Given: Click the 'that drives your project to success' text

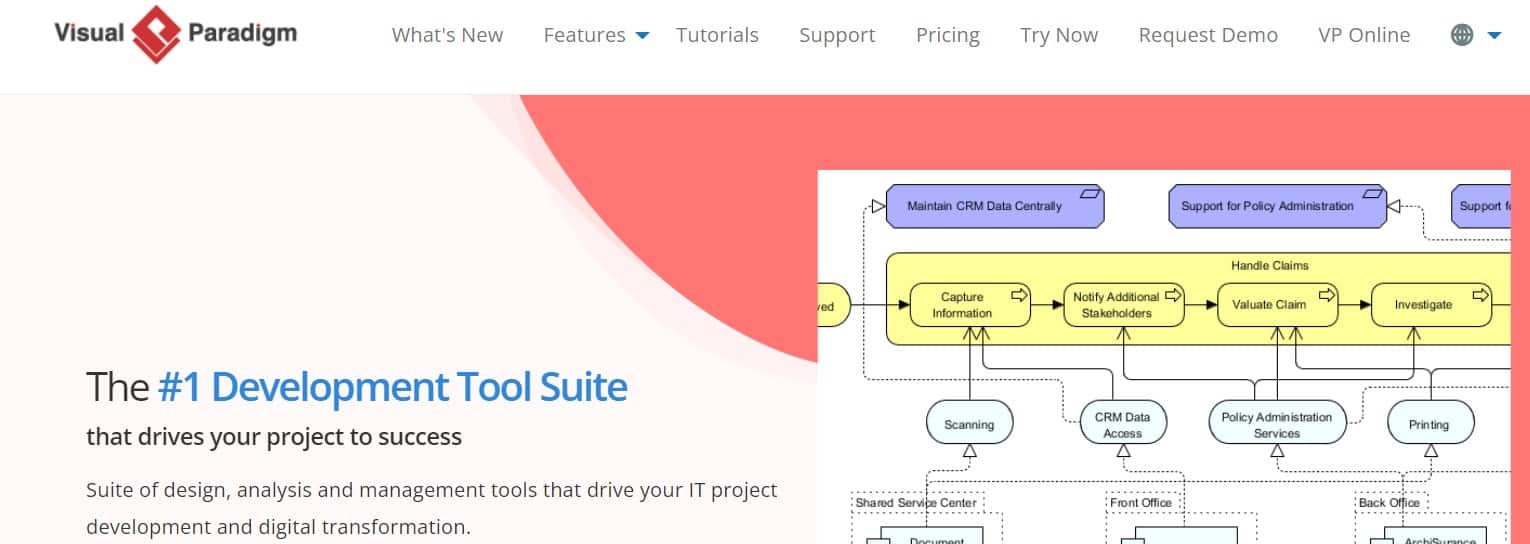Looking at the screenshot, I should [x=274, y=437].
